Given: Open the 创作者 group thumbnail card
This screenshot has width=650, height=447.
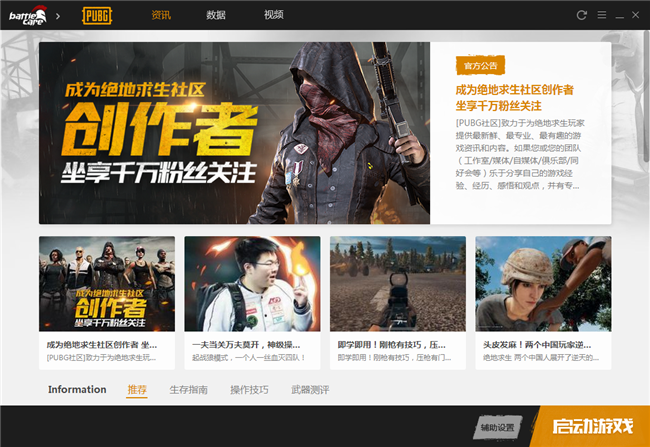Looking at the screenshot, I should 107,284.
